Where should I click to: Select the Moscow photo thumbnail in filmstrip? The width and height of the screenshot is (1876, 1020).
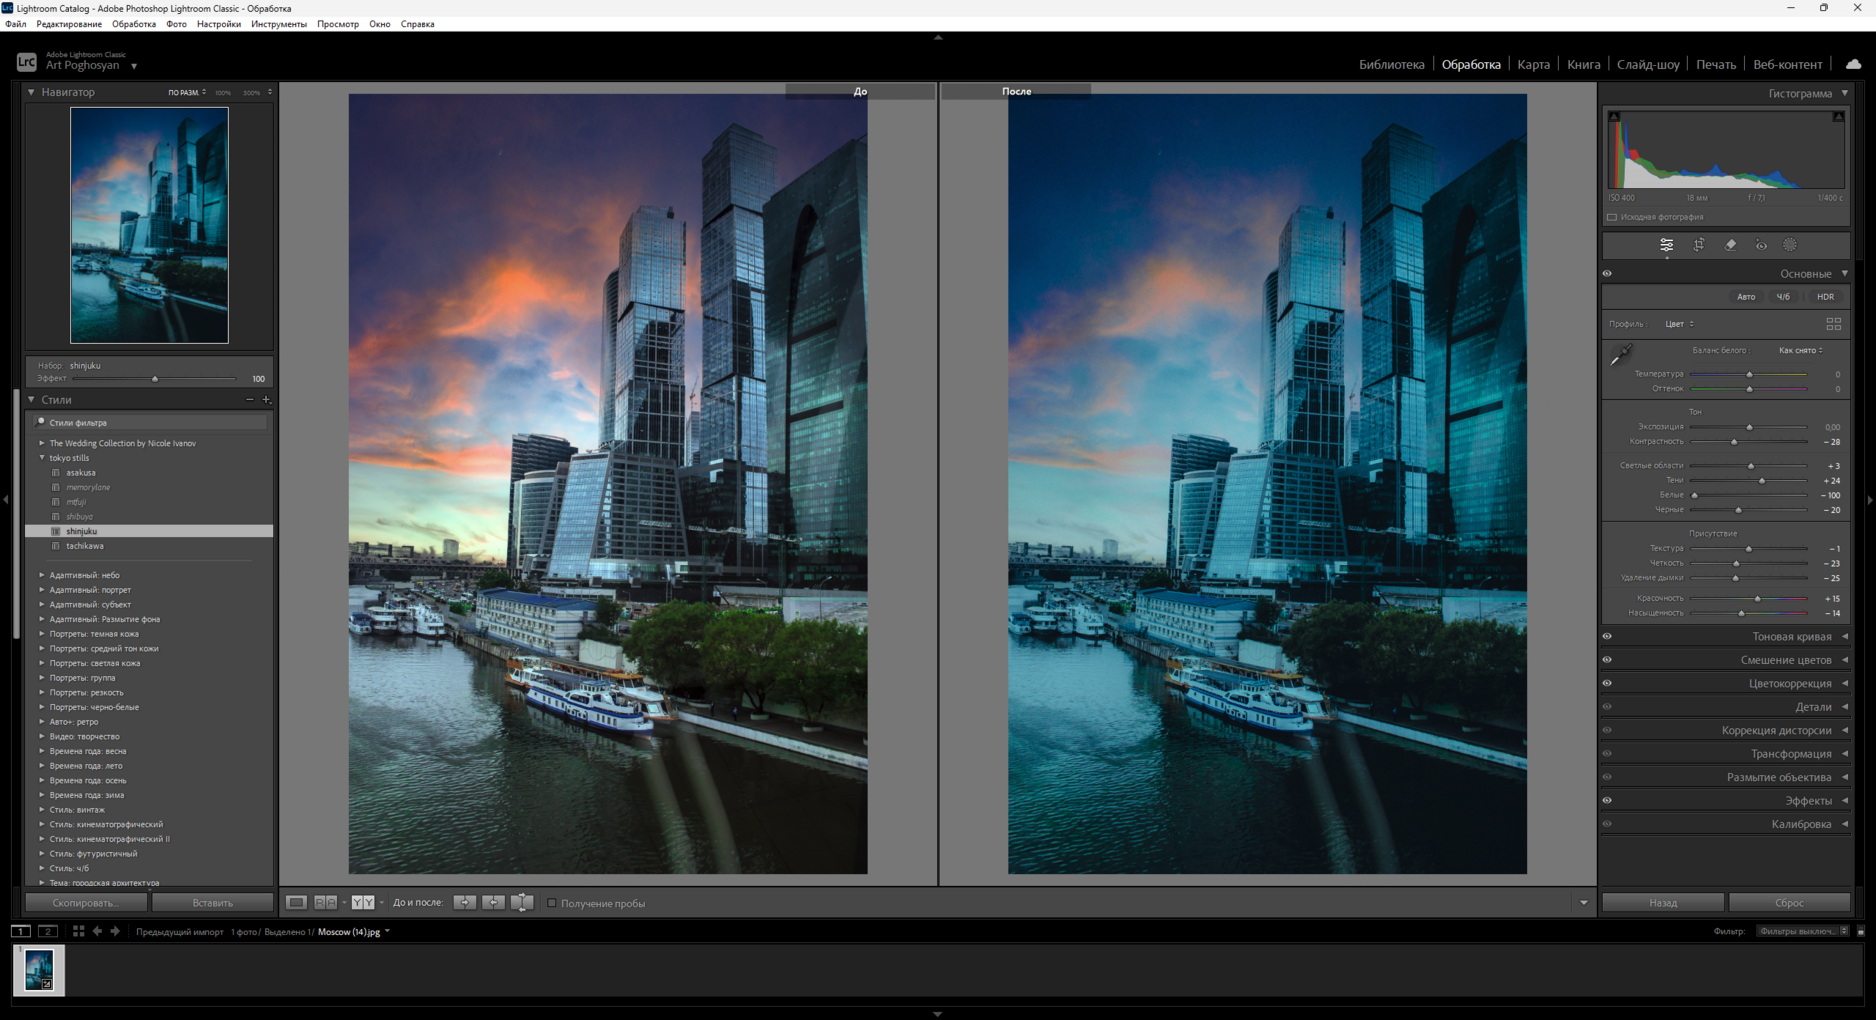(x=39, y=970)
